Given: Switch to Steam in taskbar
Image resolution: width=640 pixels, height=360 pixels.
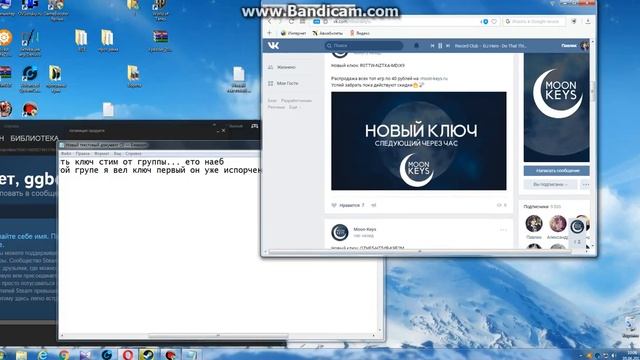Looking at the screenshot, I should (149, 355).
